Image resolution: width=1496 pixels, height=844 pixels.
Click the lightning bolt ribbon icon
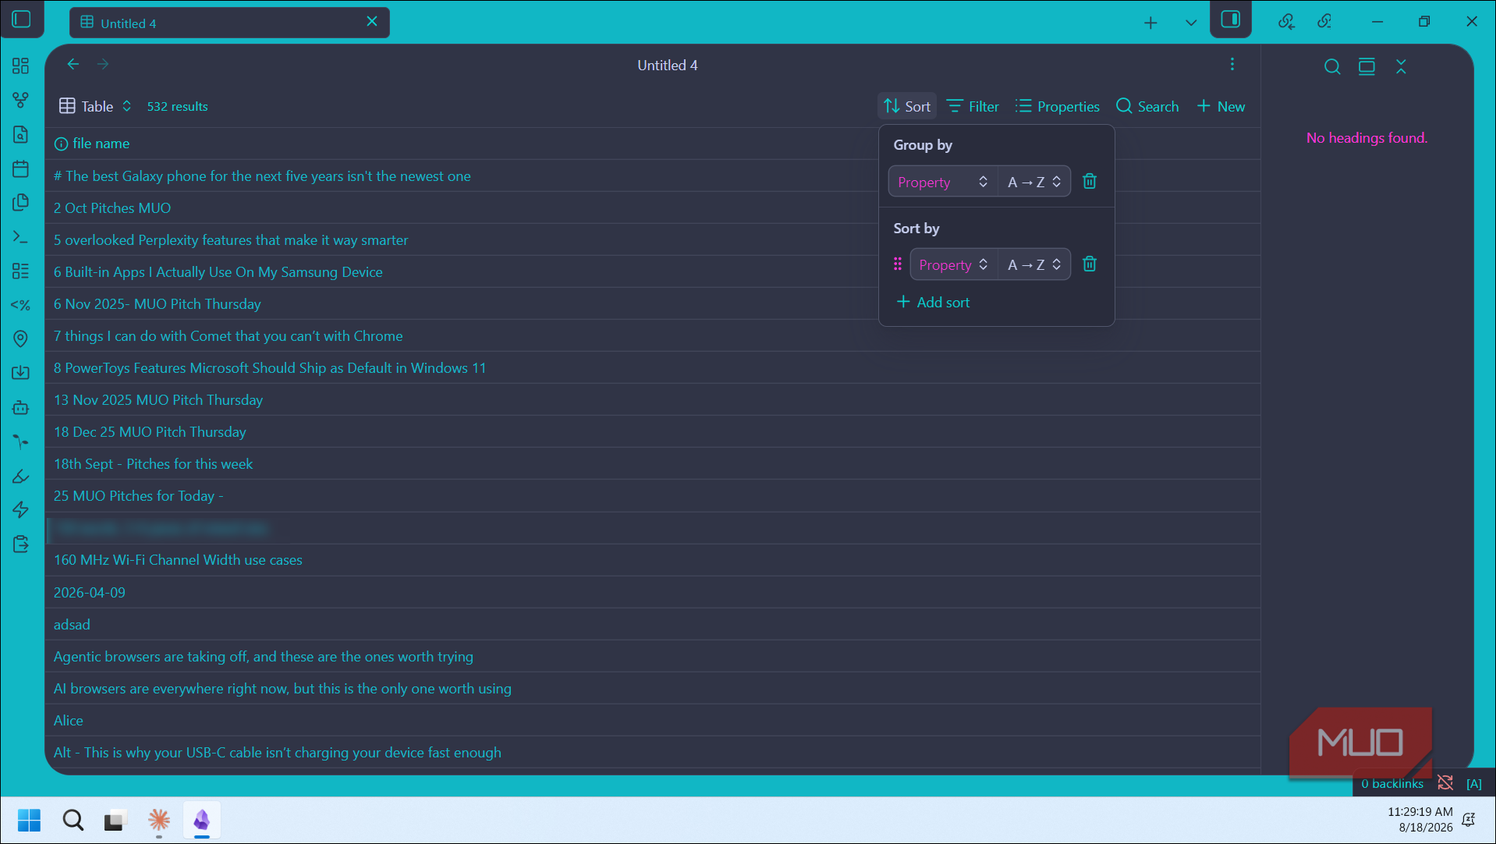(x=20, y=510)
